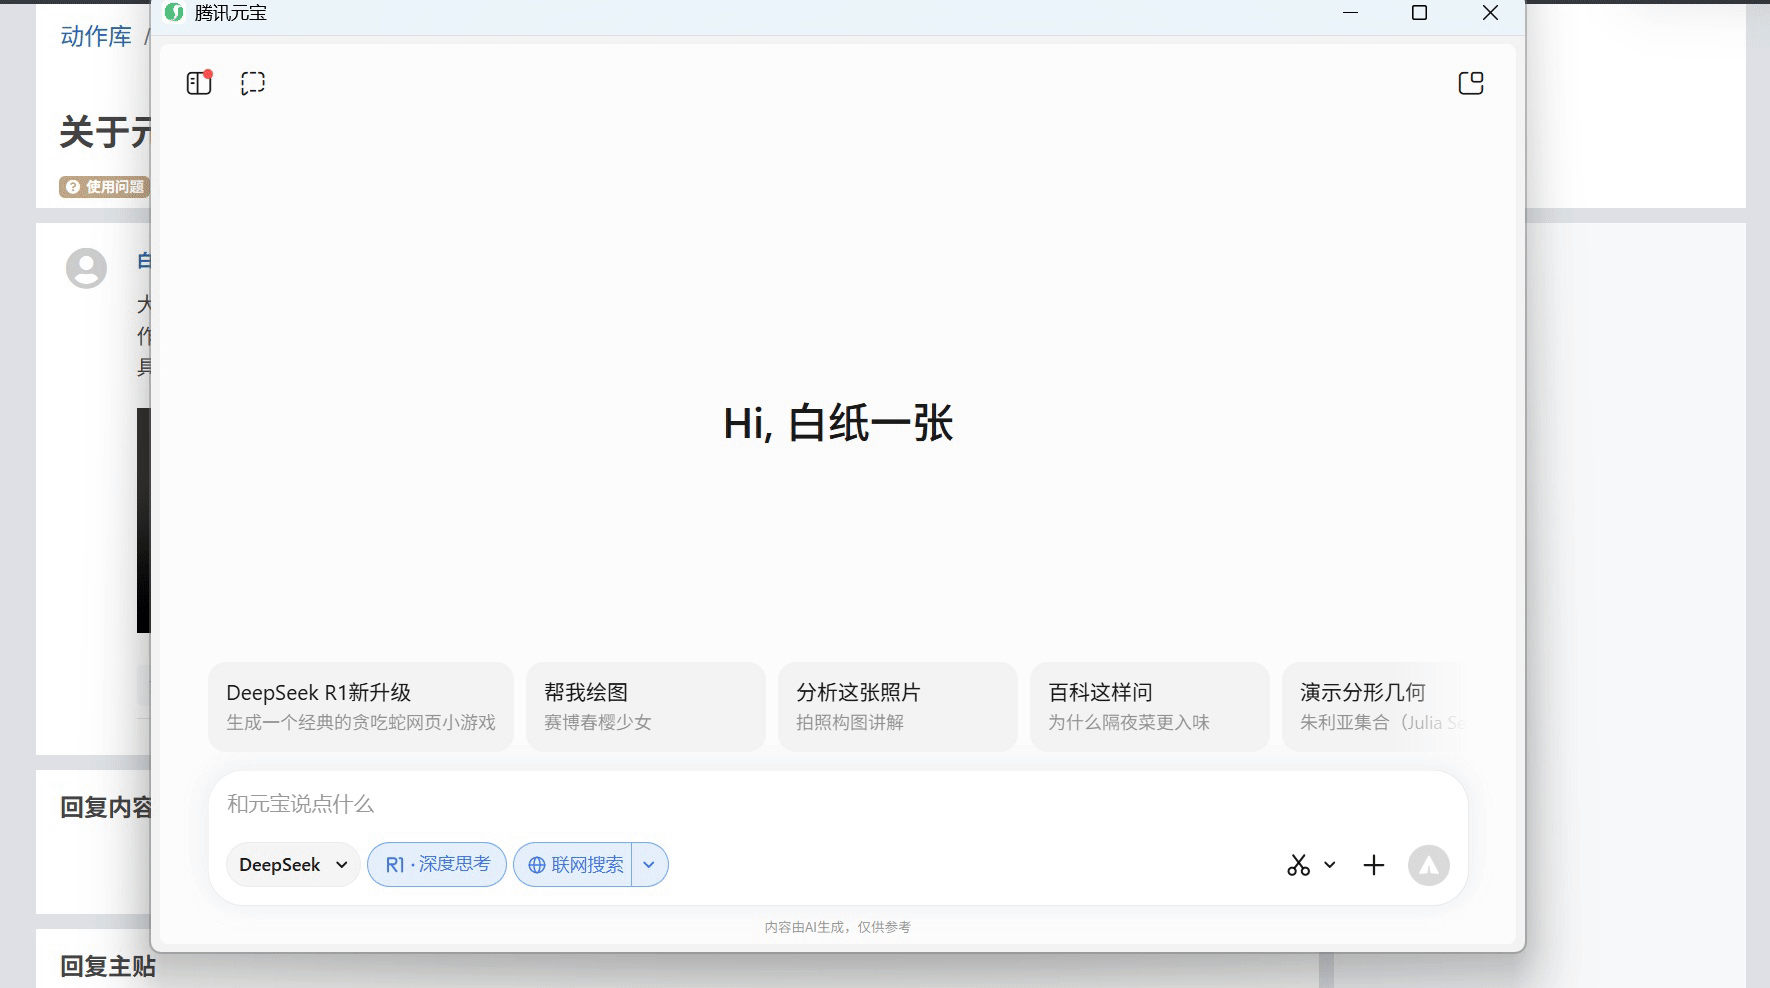This screenshot has width=1770, height=988.
Task: Click the plus attachment icon
Action: tap(1374, 865)
